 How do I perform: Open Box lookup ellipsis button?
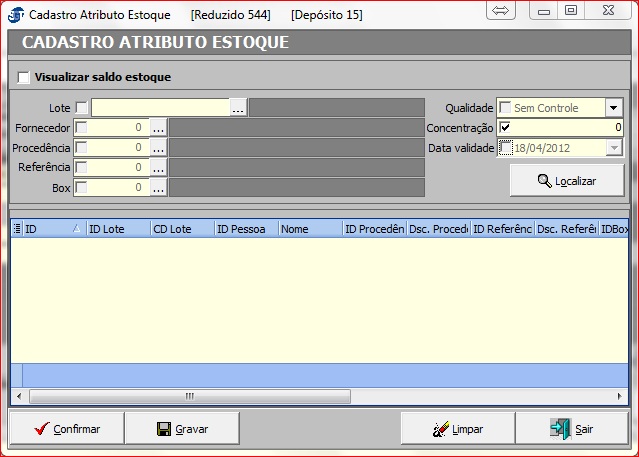point(158,187)
